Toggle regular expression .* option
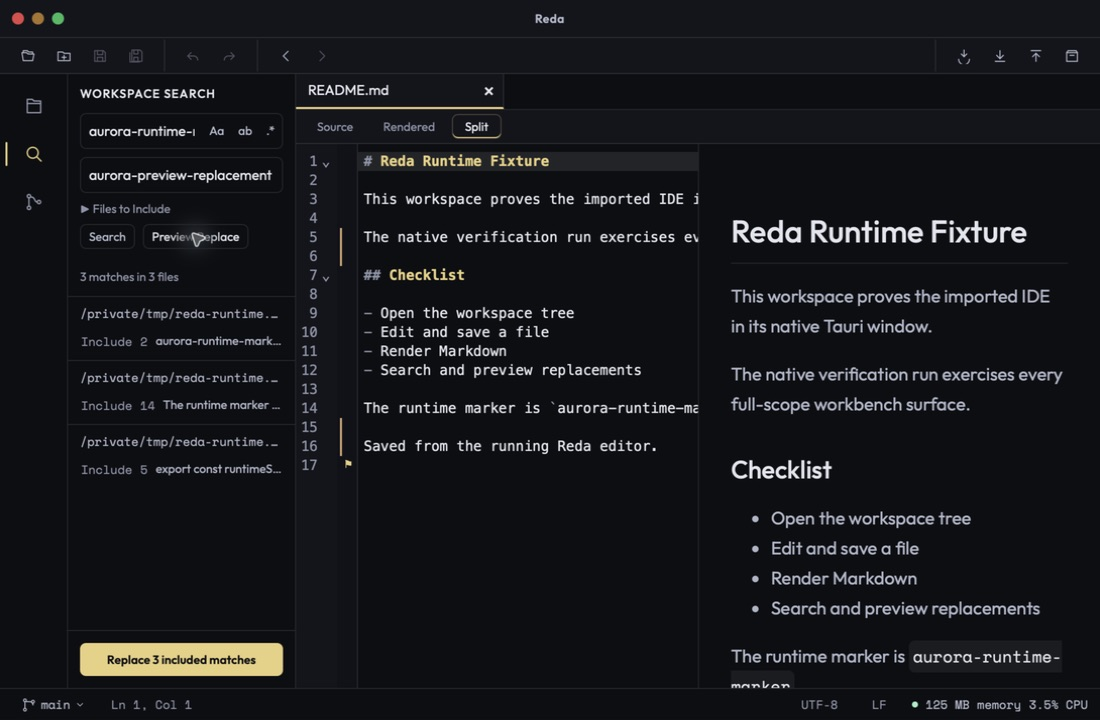 [x=270, y=131]
